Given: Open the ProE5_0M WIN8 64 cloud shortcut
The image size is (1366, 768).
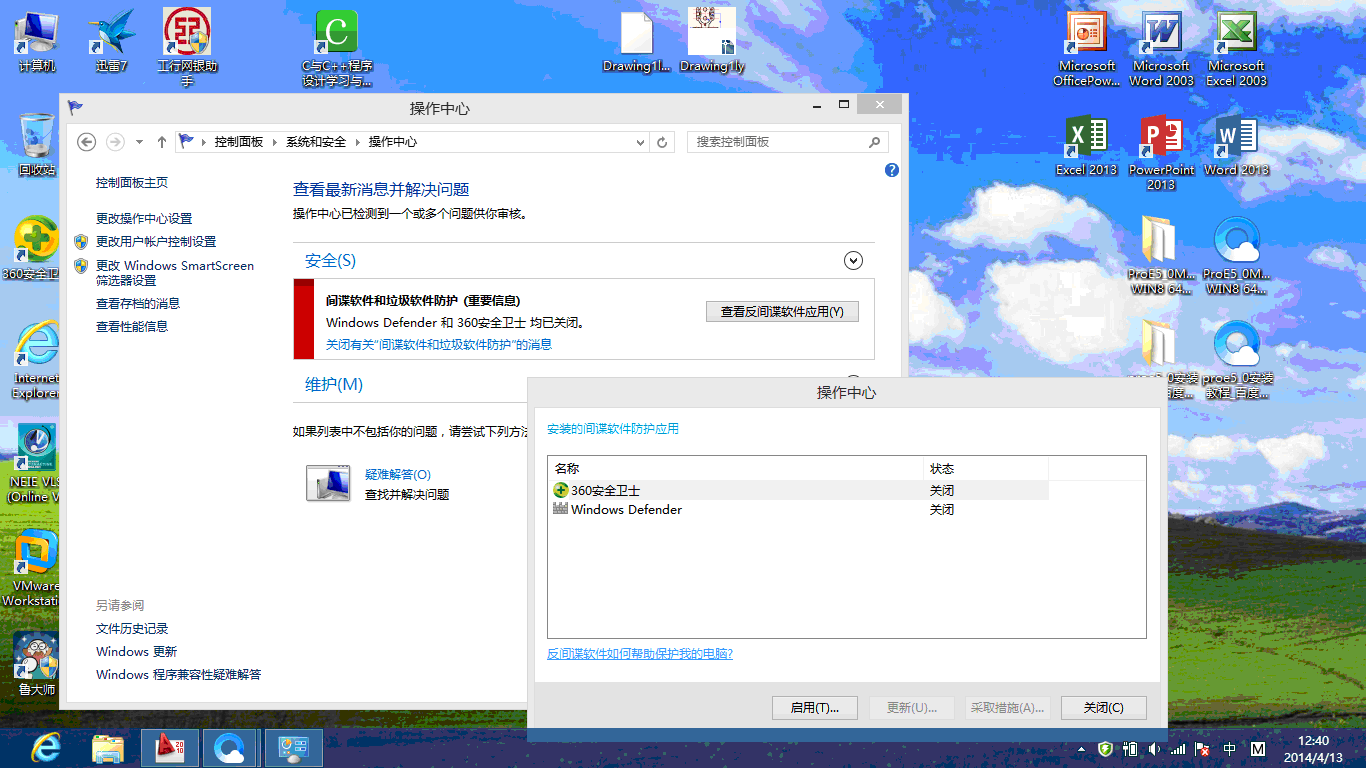Looking at the screenshot, I should point(1237,255).
